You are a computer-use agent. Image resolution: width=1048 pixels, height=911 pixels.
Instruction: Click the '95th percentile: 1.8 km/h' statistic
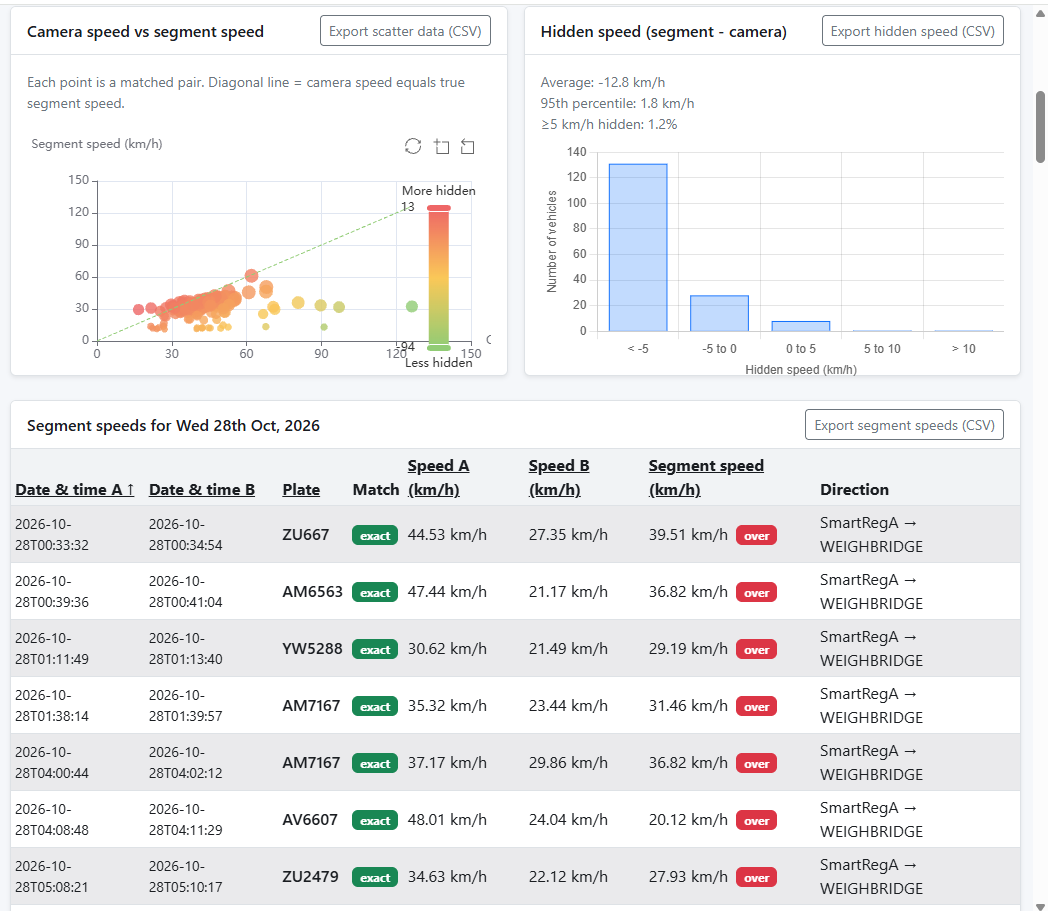pyautogui.click(x=618, y=103)
